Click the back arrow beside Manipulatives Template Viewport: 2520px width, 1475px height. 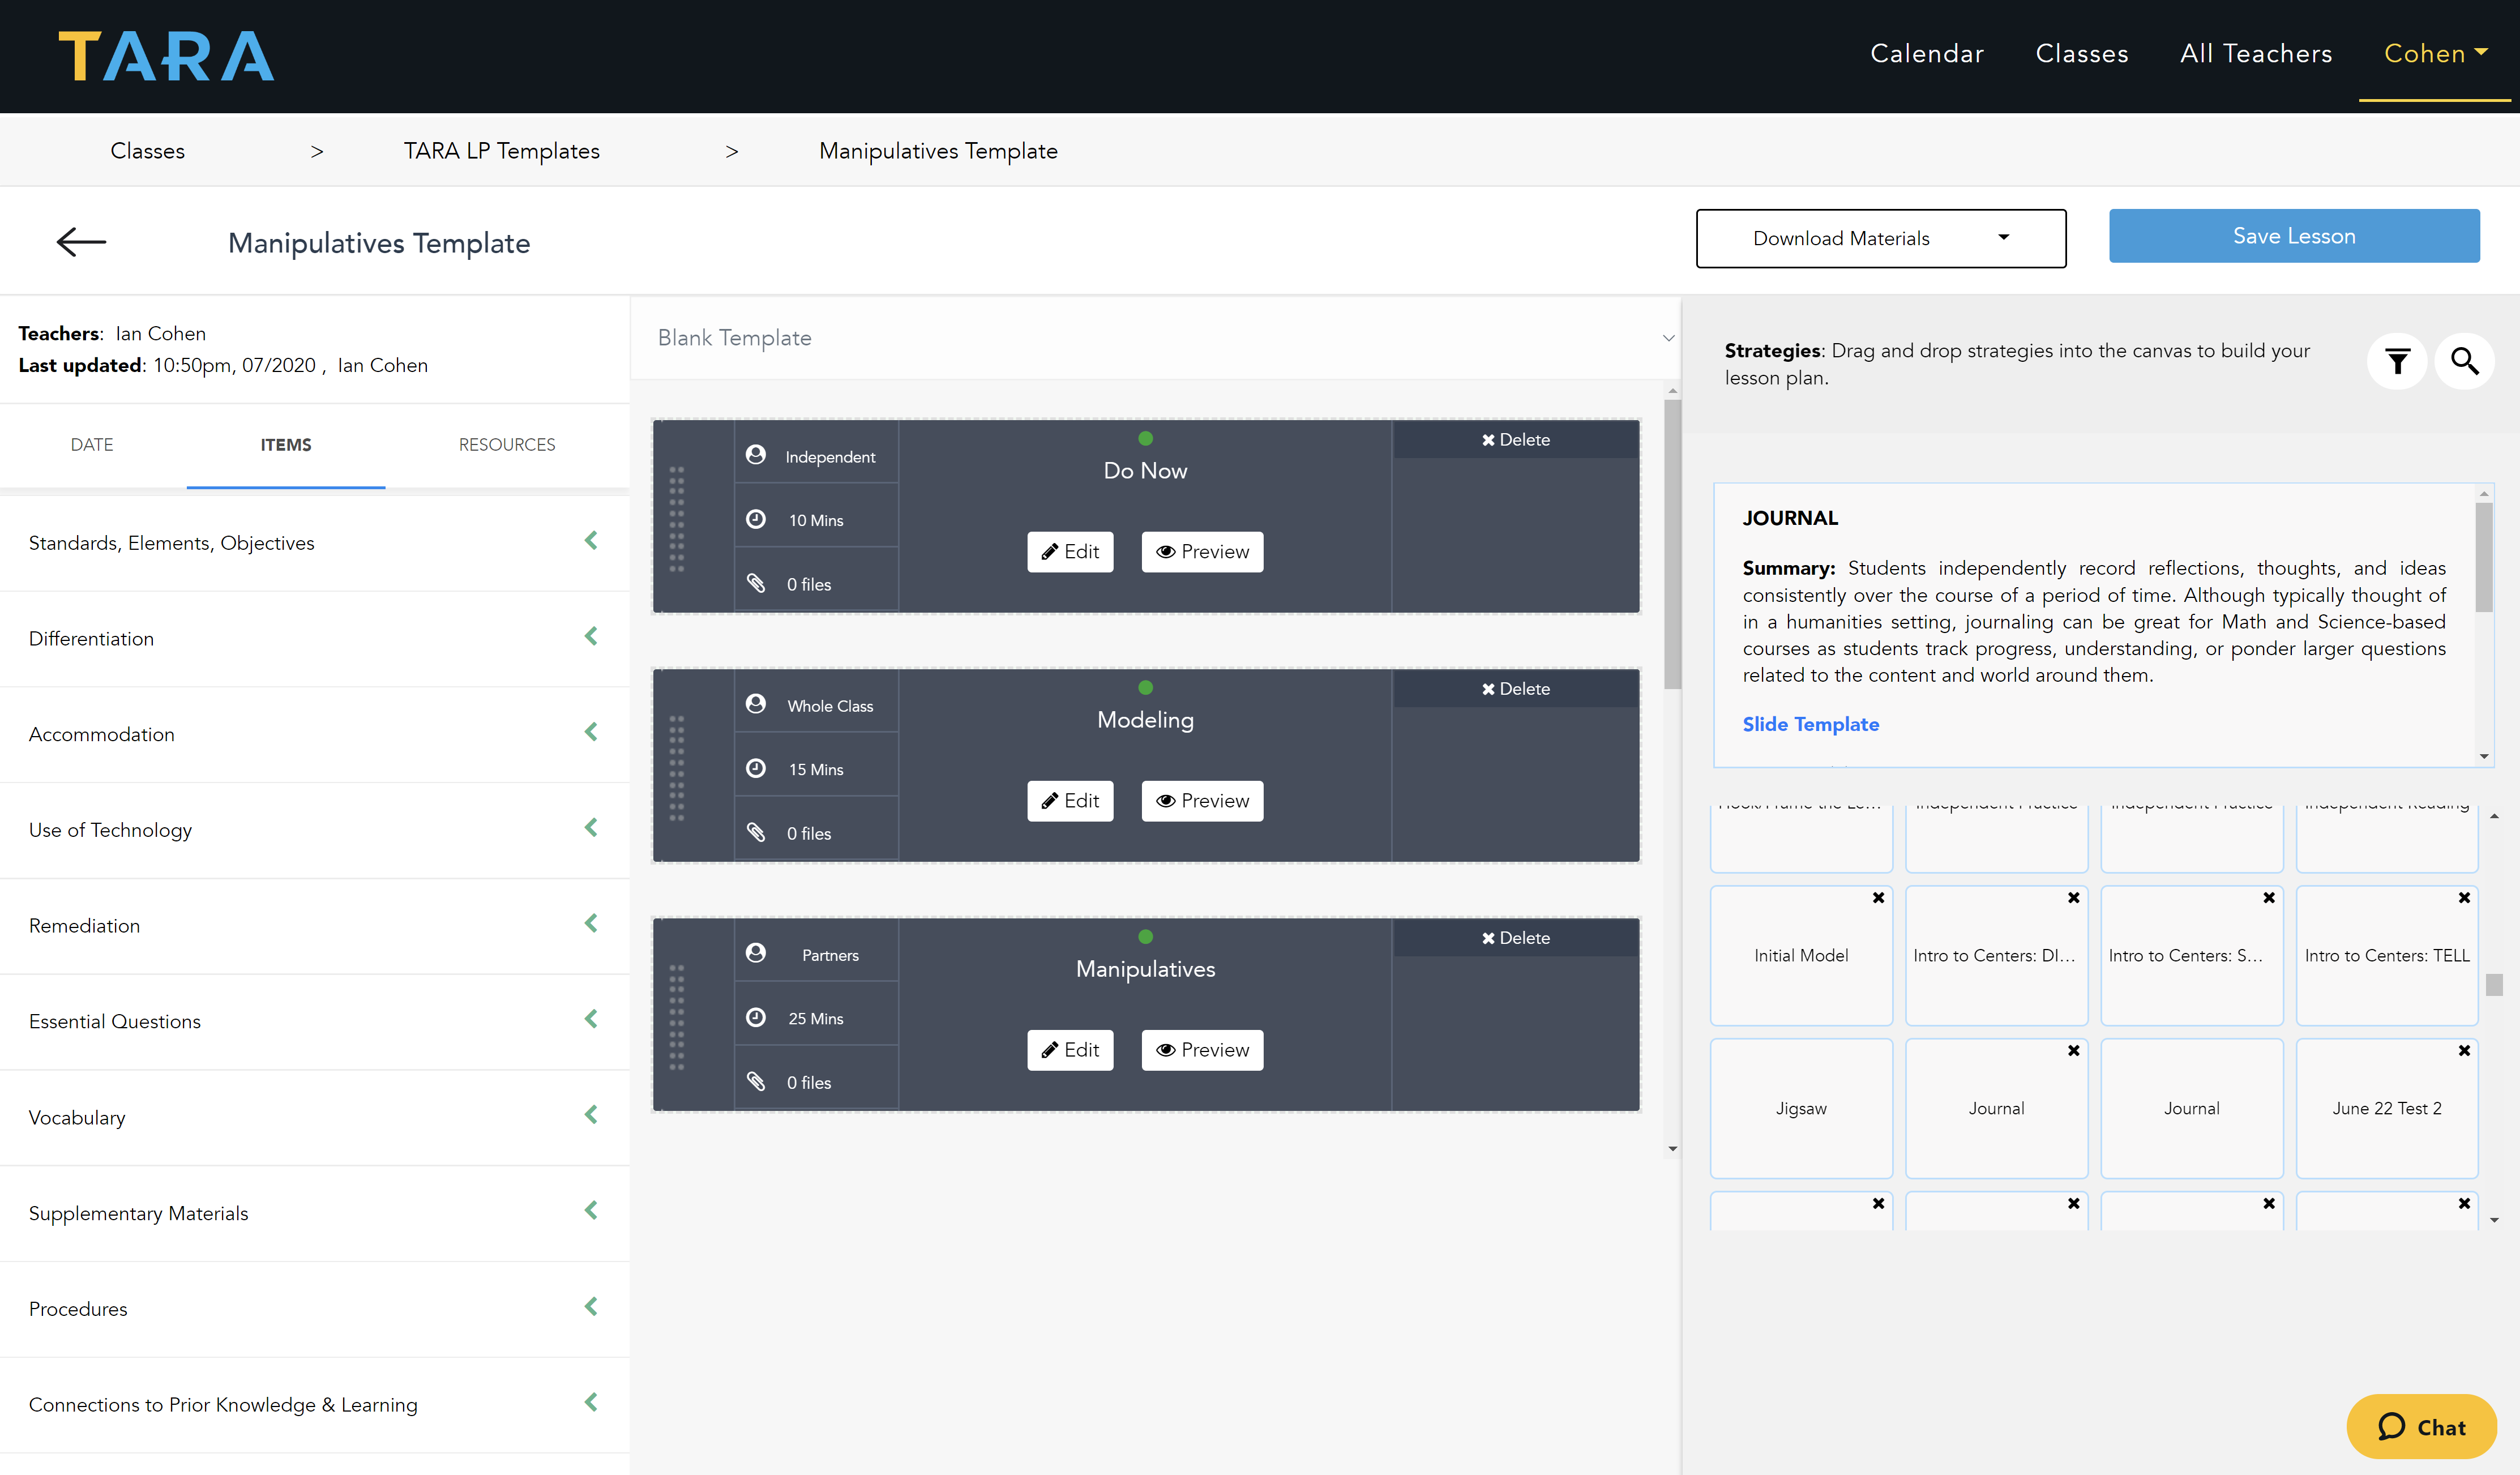(81, 241)
